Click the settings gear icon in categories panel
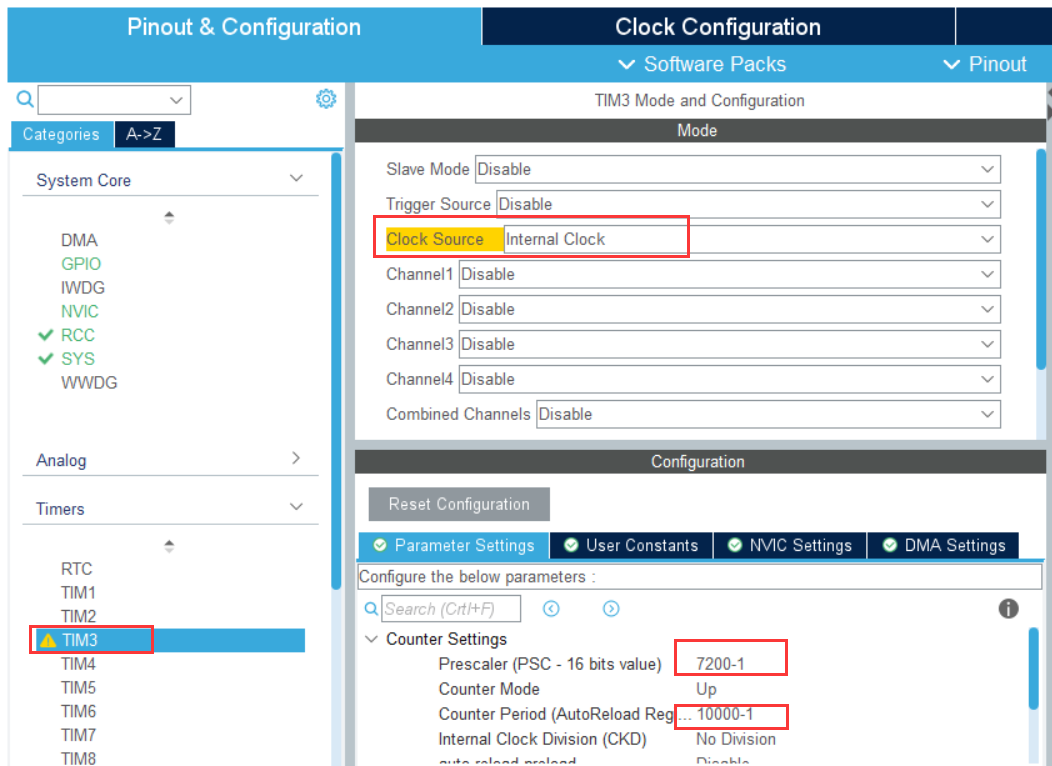This screenshot has width=1052, height=766. pyautogui.click(x=326, y=99)
